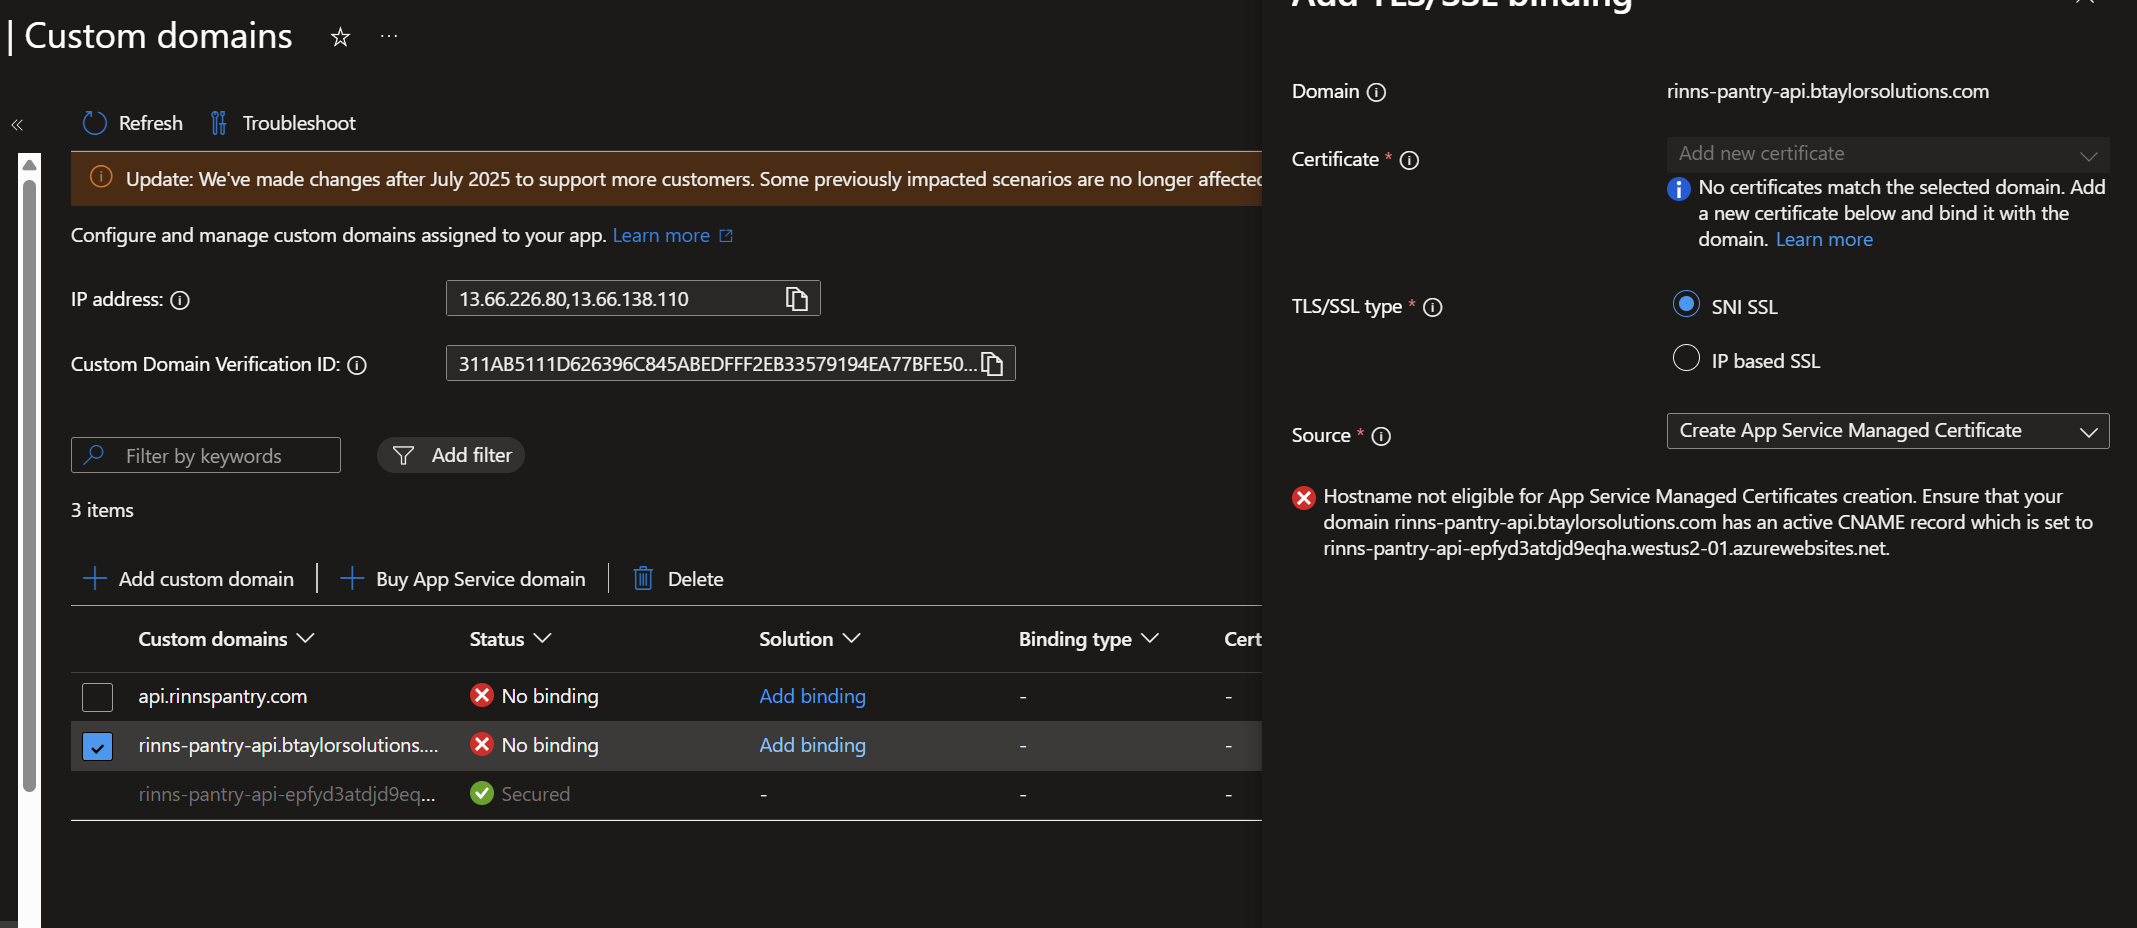Click the update notice info icon in banner

101,178
